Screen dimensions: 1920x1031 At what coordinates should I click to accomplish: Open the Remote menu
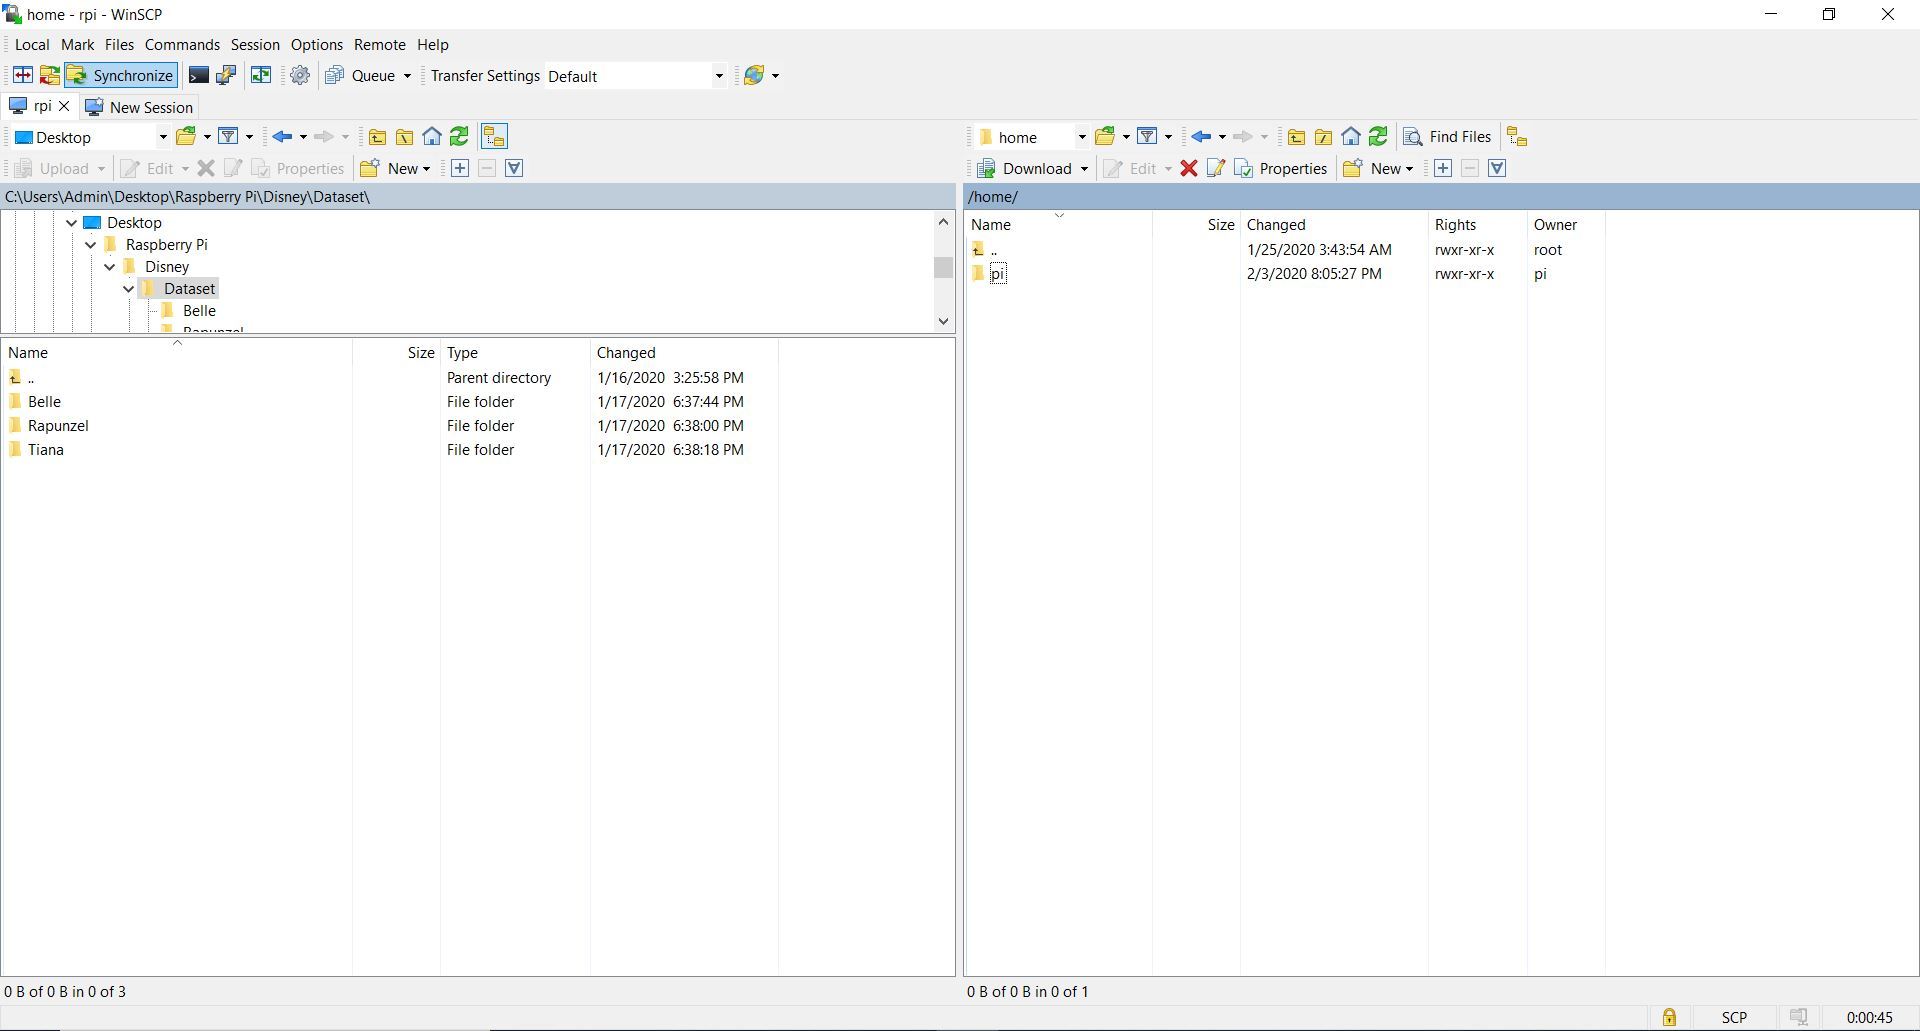[380, 45]
